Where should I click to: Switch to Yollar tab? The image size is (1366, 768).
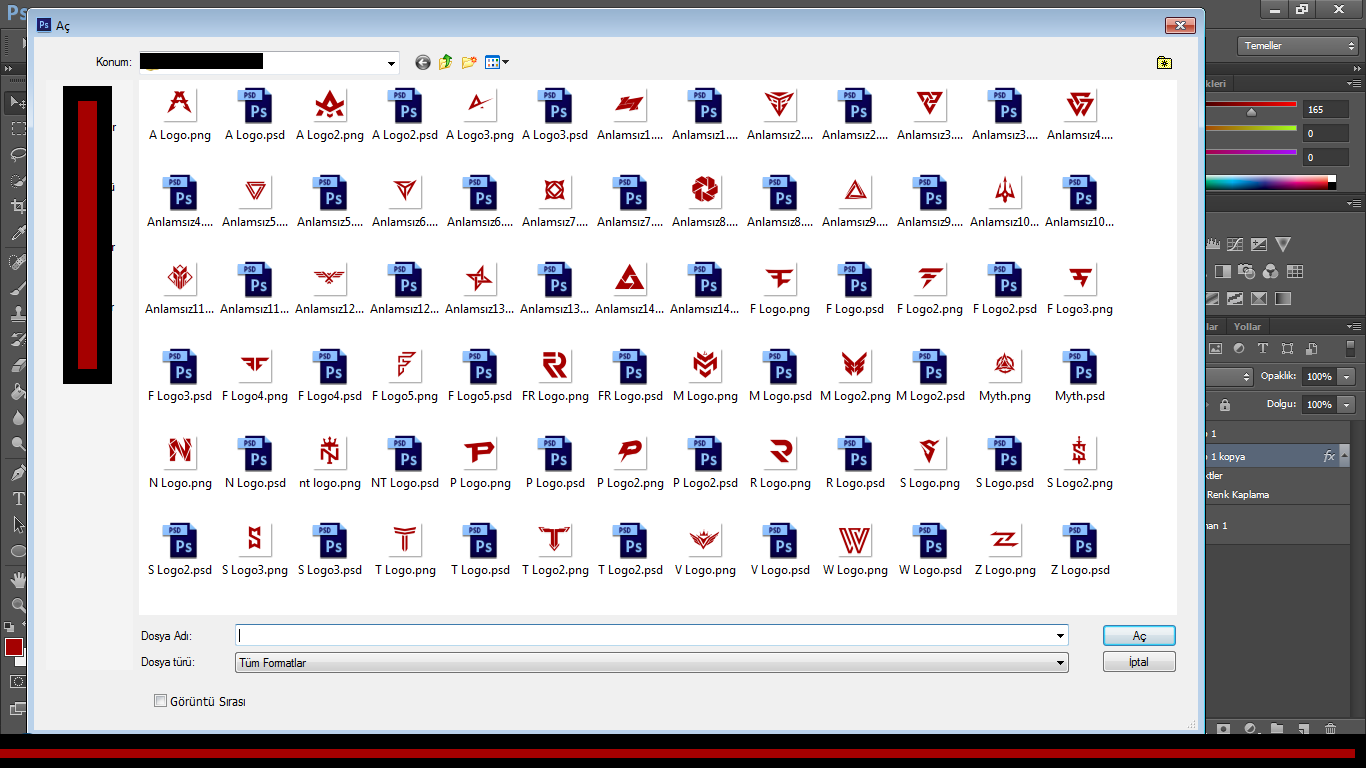point(1247,326)
